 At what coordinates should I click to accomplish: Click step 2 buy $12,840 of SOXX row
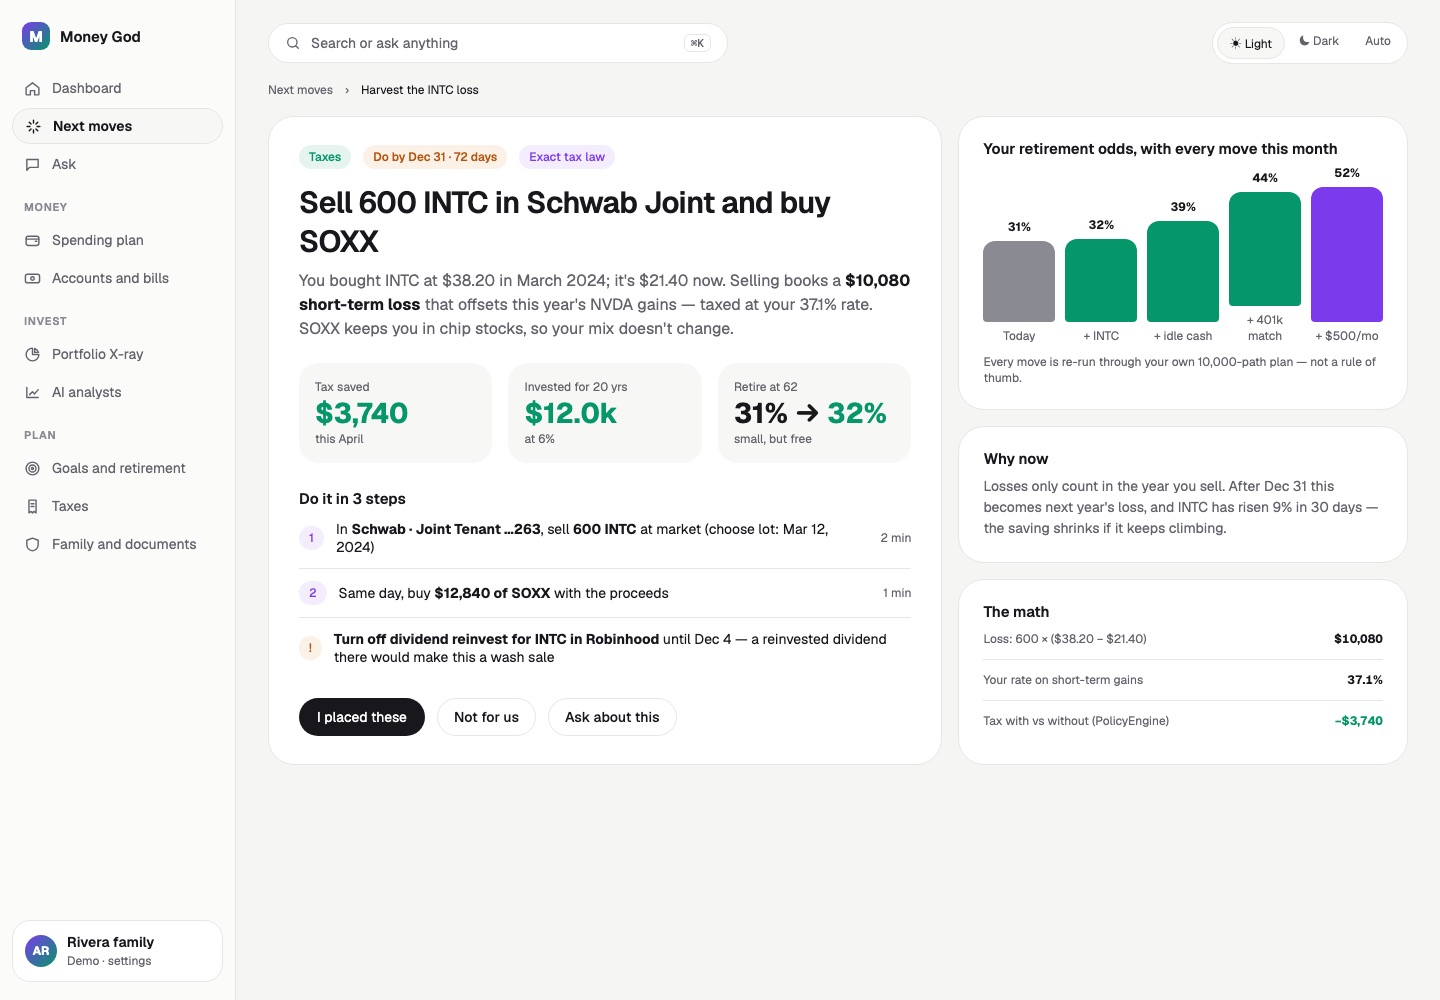tap(605, 593)
